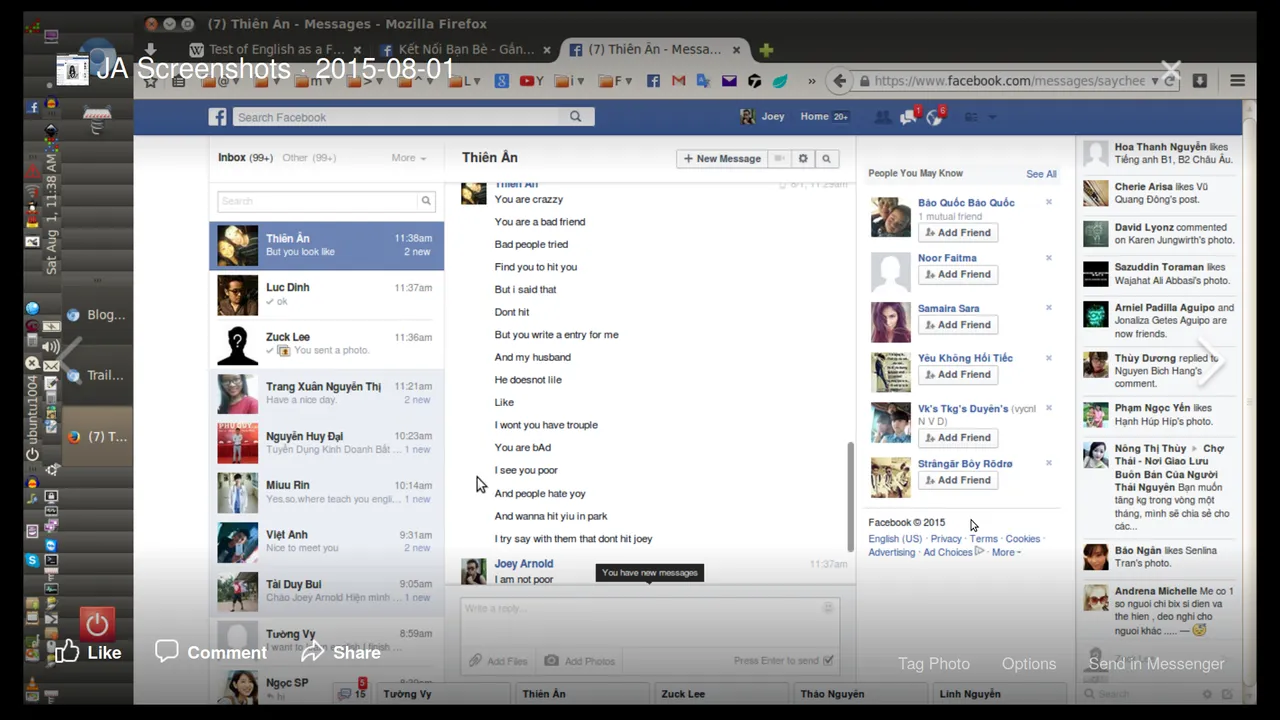Screen dimensions: 1280x720
Task: Expand the More dropdown in inbox
Action: pos(408,157)
